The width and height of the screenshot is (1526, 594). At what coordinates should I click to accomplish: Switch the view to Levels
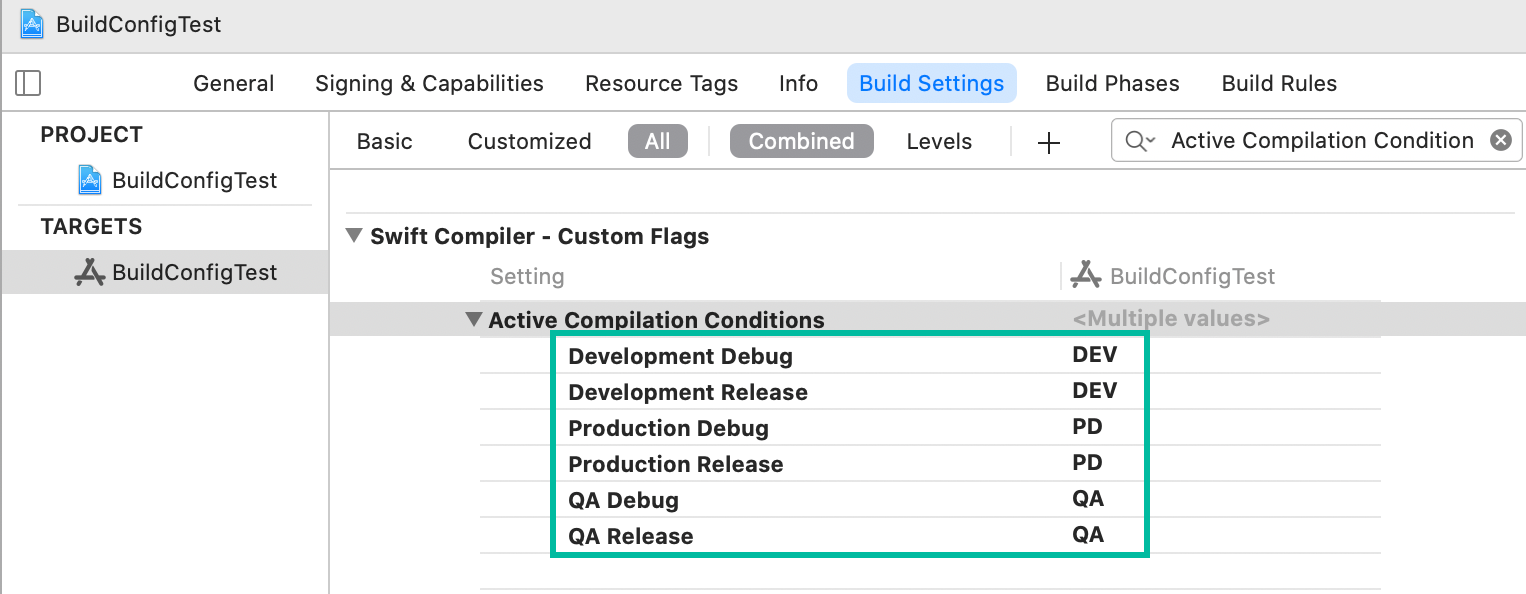tap(939, 142)
